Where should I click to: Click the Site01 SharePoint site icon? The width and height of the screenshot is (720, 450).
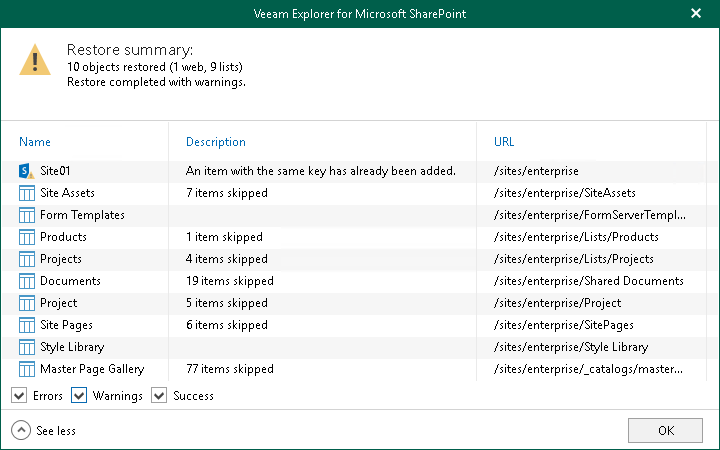pyautogui.click(x=27, y=171)
